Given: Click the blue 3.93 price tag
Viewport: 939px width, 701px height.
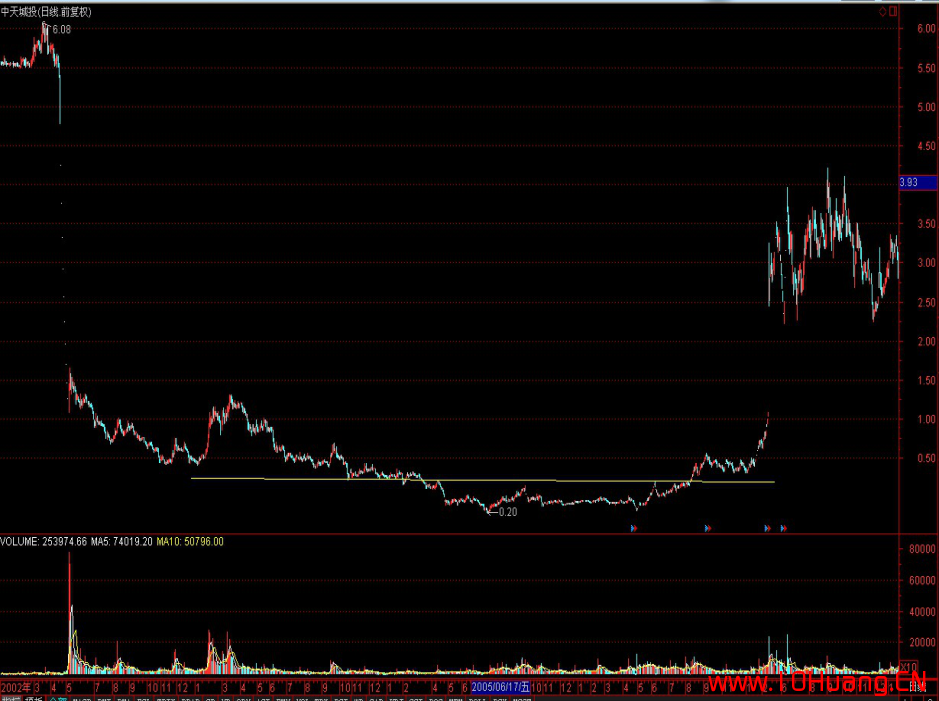Looking at the screenshot, I should pyautogui.click(x=919, y=182).
